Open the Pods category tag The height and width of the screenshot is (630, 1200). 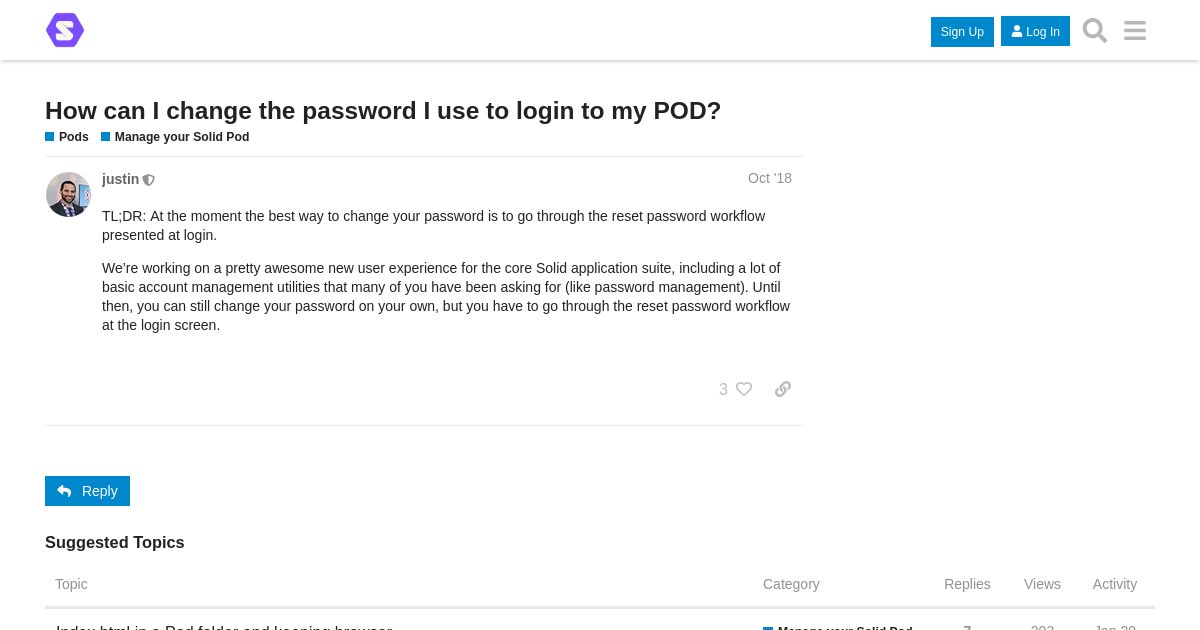pos(73,137)
